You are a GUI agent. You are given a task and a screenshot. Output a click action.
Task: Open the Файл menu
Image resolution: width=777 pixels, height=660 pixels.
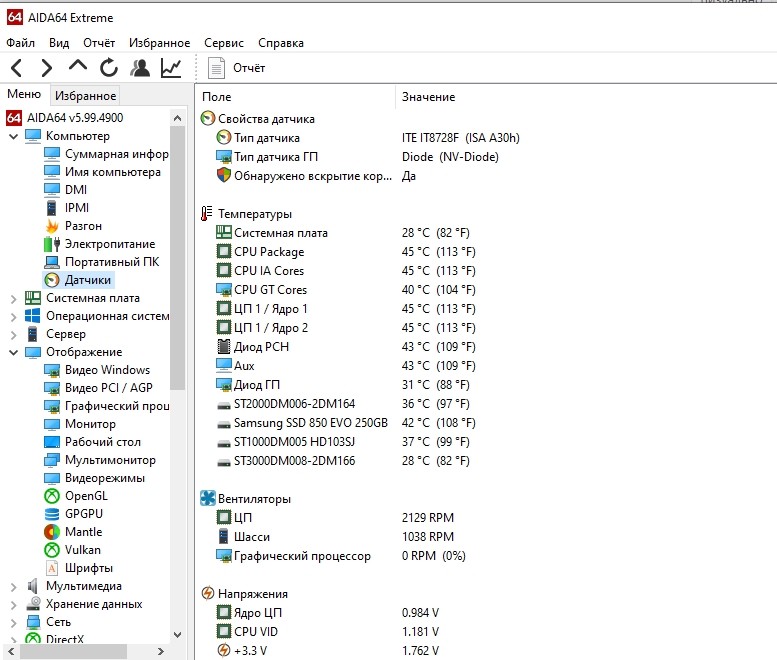[20, 43]
